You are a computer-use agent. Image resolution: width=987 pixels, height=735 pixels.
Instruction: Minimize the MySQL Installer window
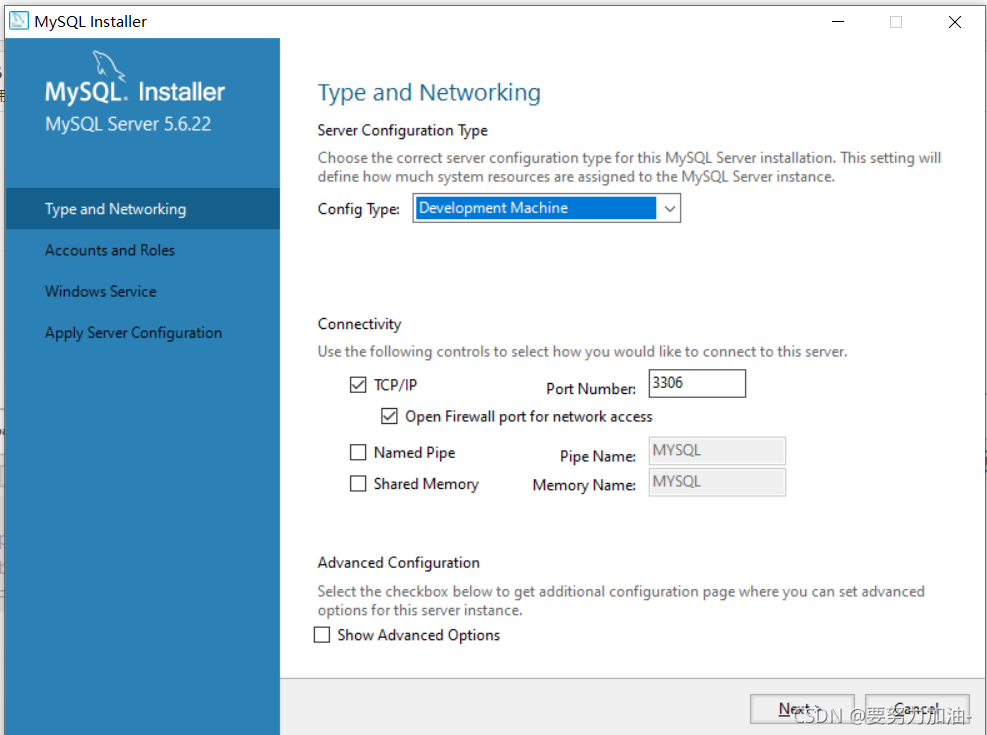tap(838, 22)
